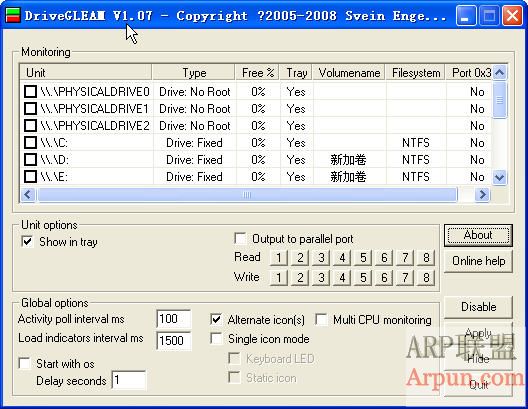
Task: Select Read pin 2 button
Action: coord(300,258)
